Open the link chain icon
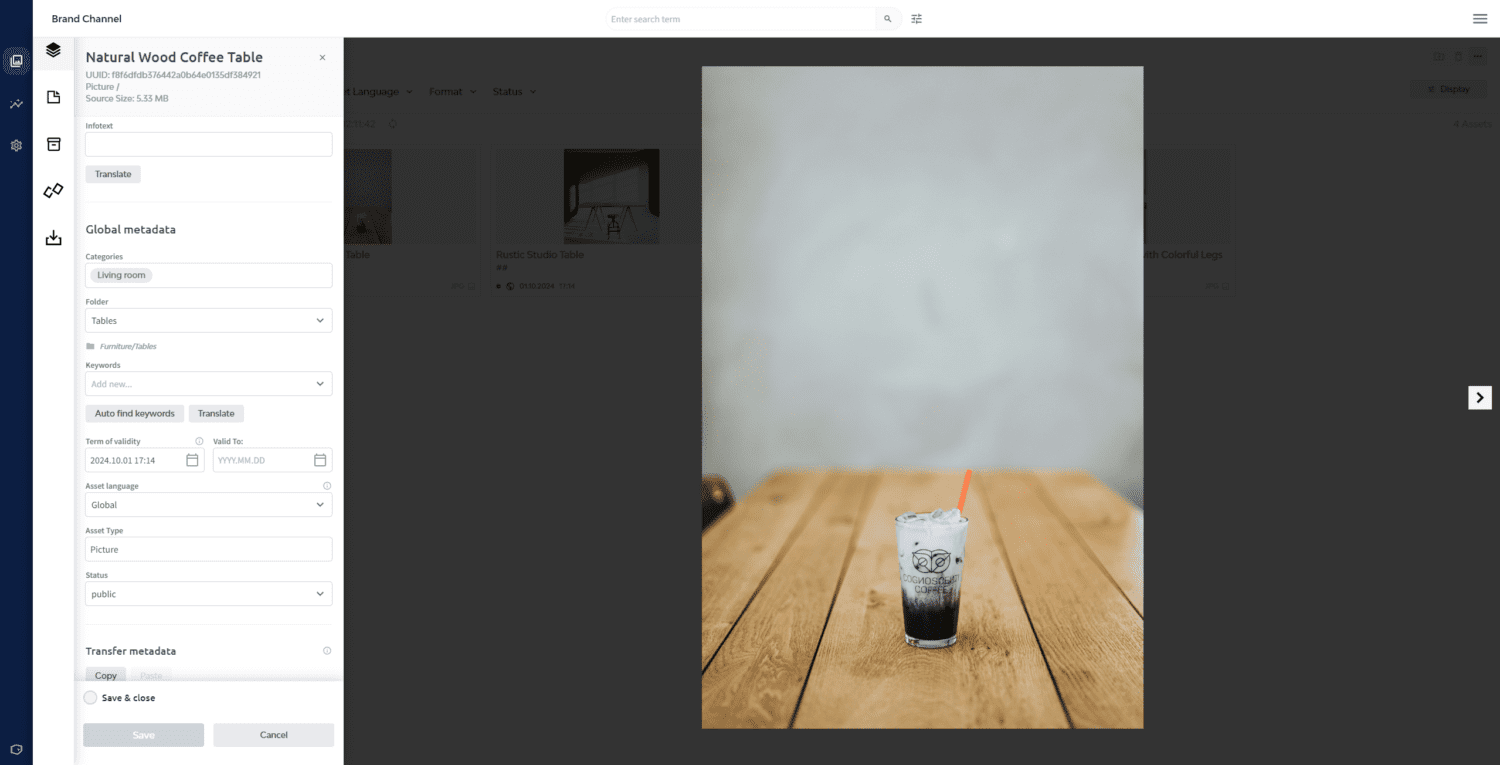Viewport: 1500px width, 765px height. point(54,190)
